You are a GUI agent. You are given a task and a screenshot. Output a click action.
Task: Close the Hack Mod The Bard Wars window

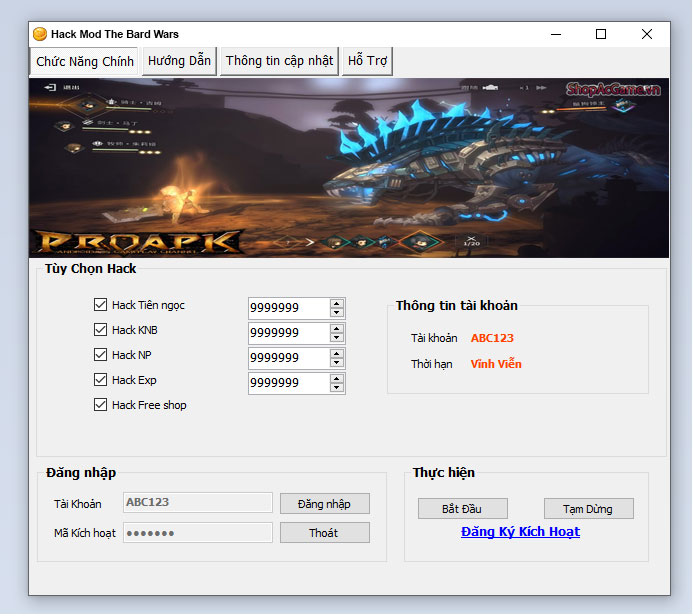click(x=647, y=34)
